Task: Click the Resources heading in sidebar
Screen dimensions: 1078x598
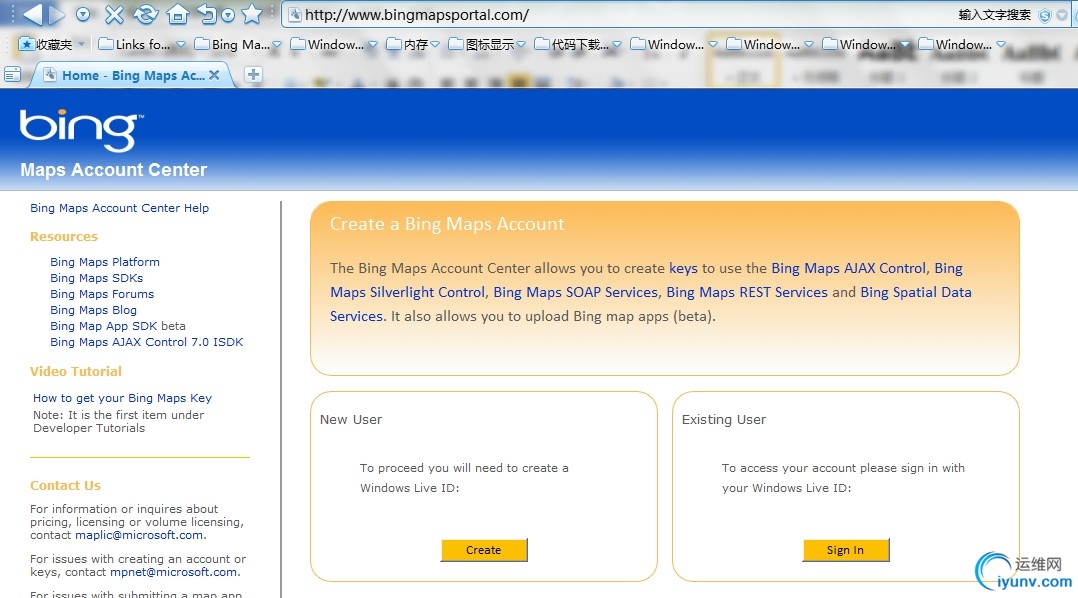Action: pos(64,236)
